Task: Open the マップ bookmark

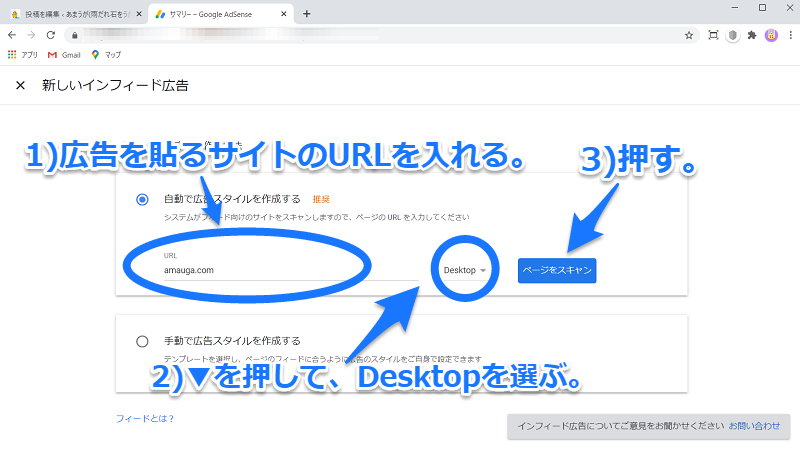Action: (106, 54)
